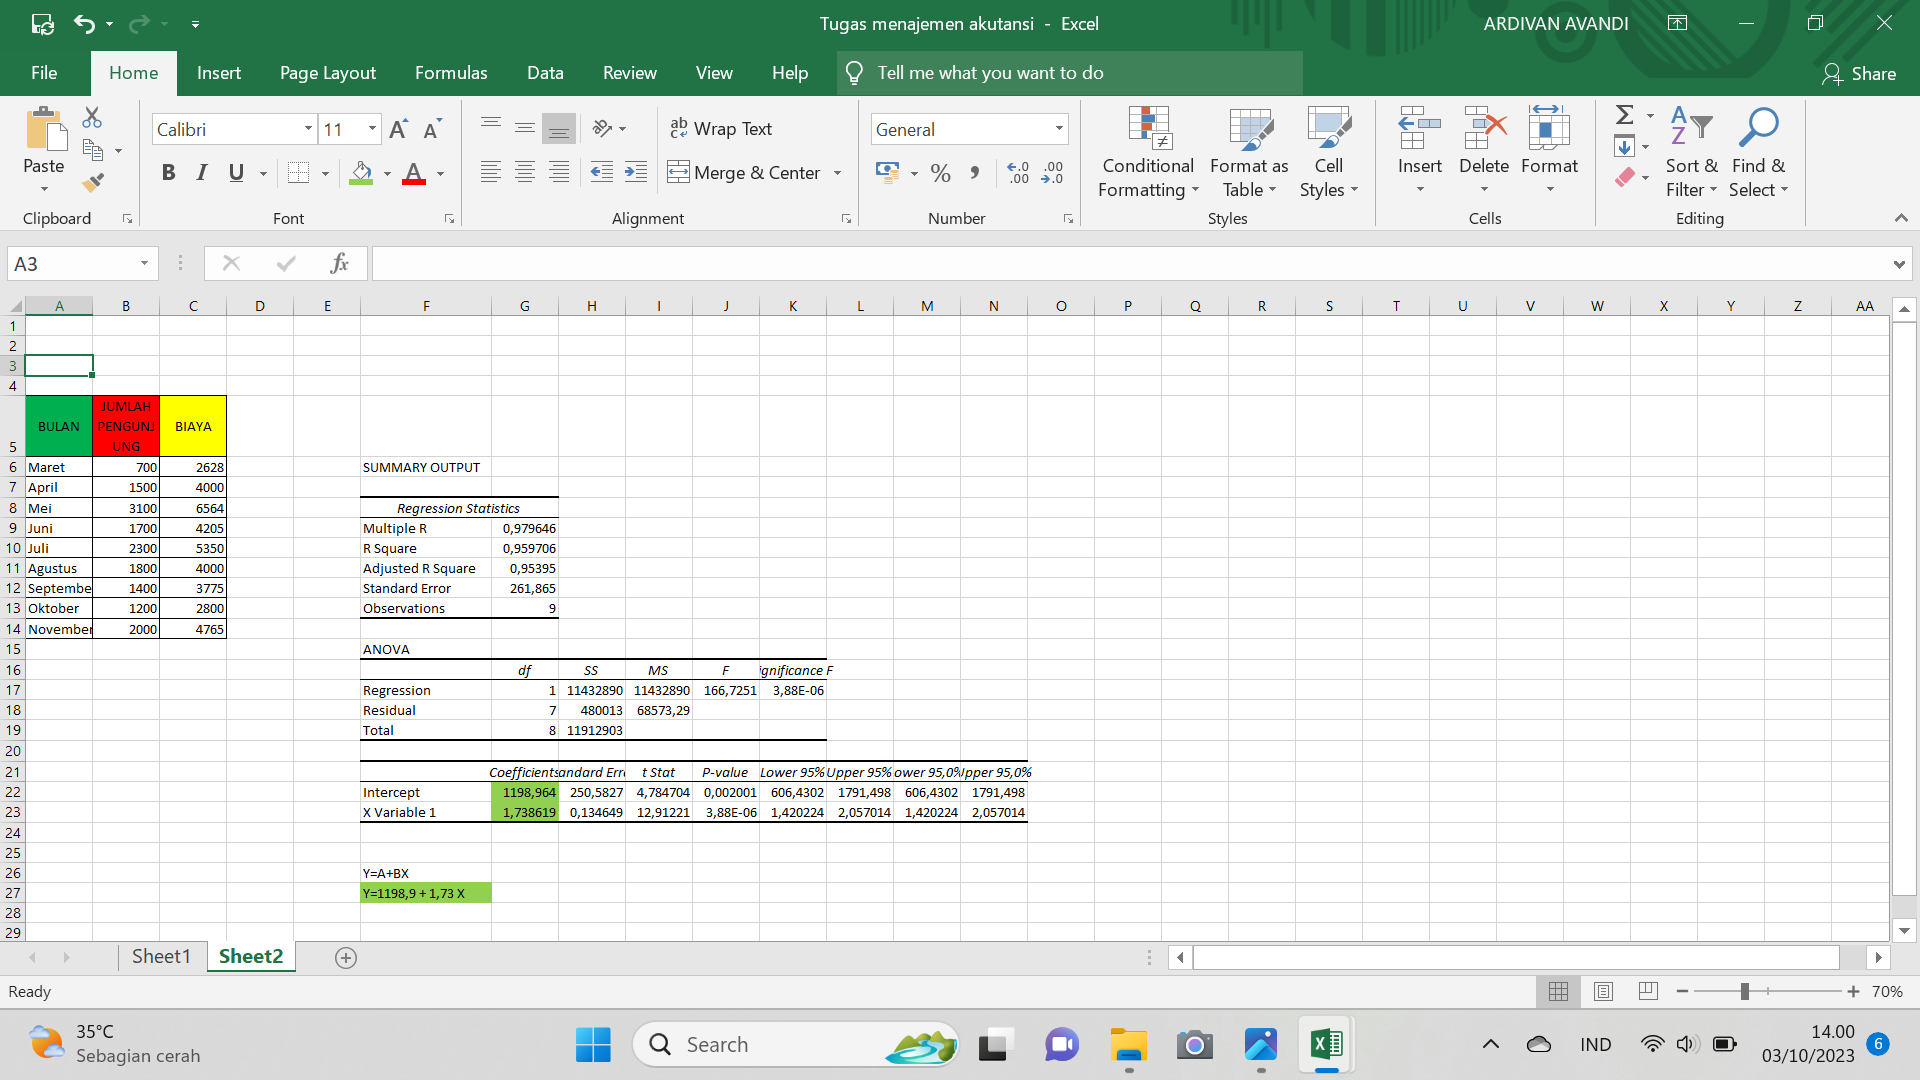Screen dimensions: 1920x1080
Task: Open Excel from the Windows taskbar
Action: coord(1326,1045)
